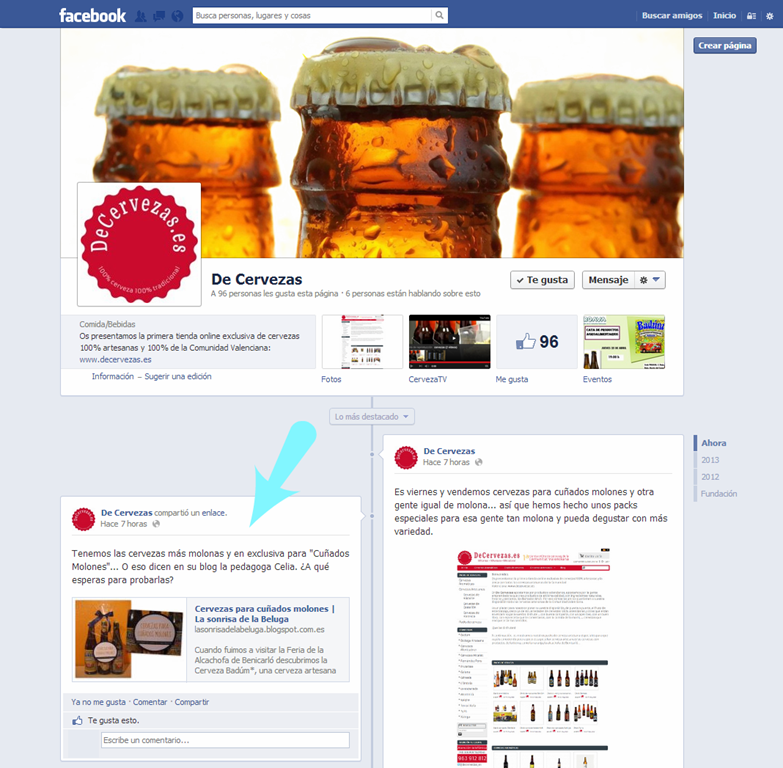
Task: Click the De Cervezas avatar in shared link post
Action: pyautogui.click(x=83, y=519)
